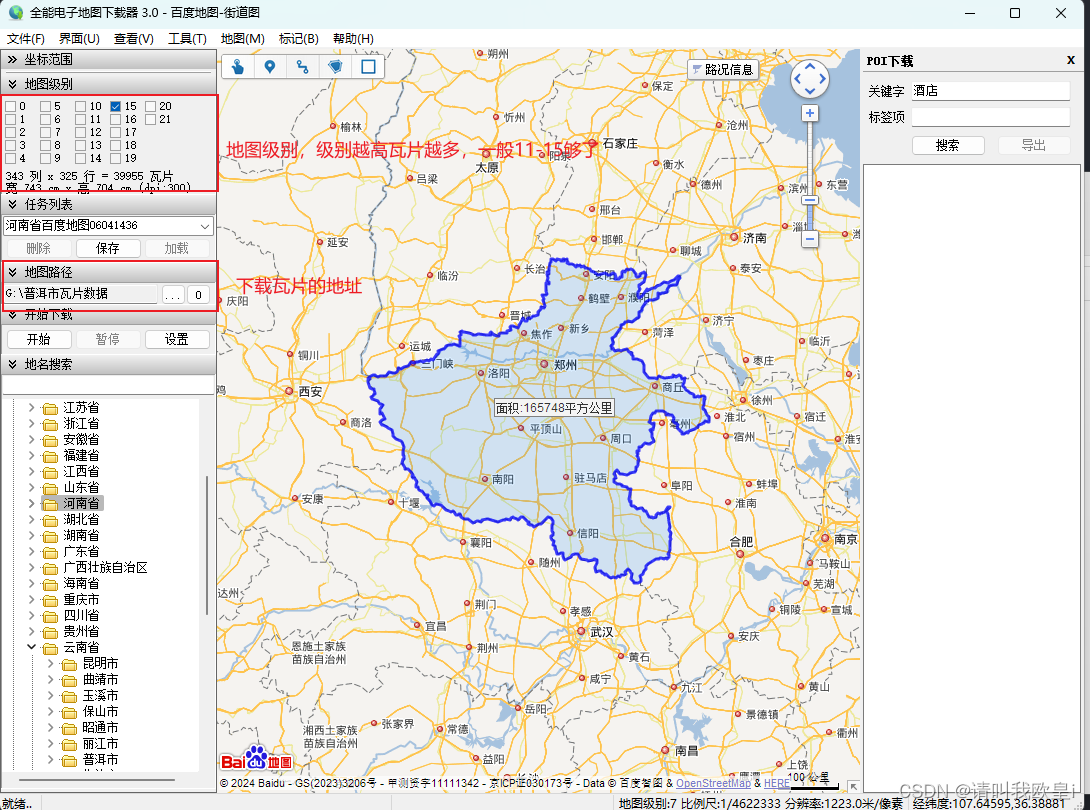This screenshot has width=1090, height=810.
Task: Open the task list dropdown 河南省百度地图06041436
Action: pyautogui.click(x=108, y=225)
